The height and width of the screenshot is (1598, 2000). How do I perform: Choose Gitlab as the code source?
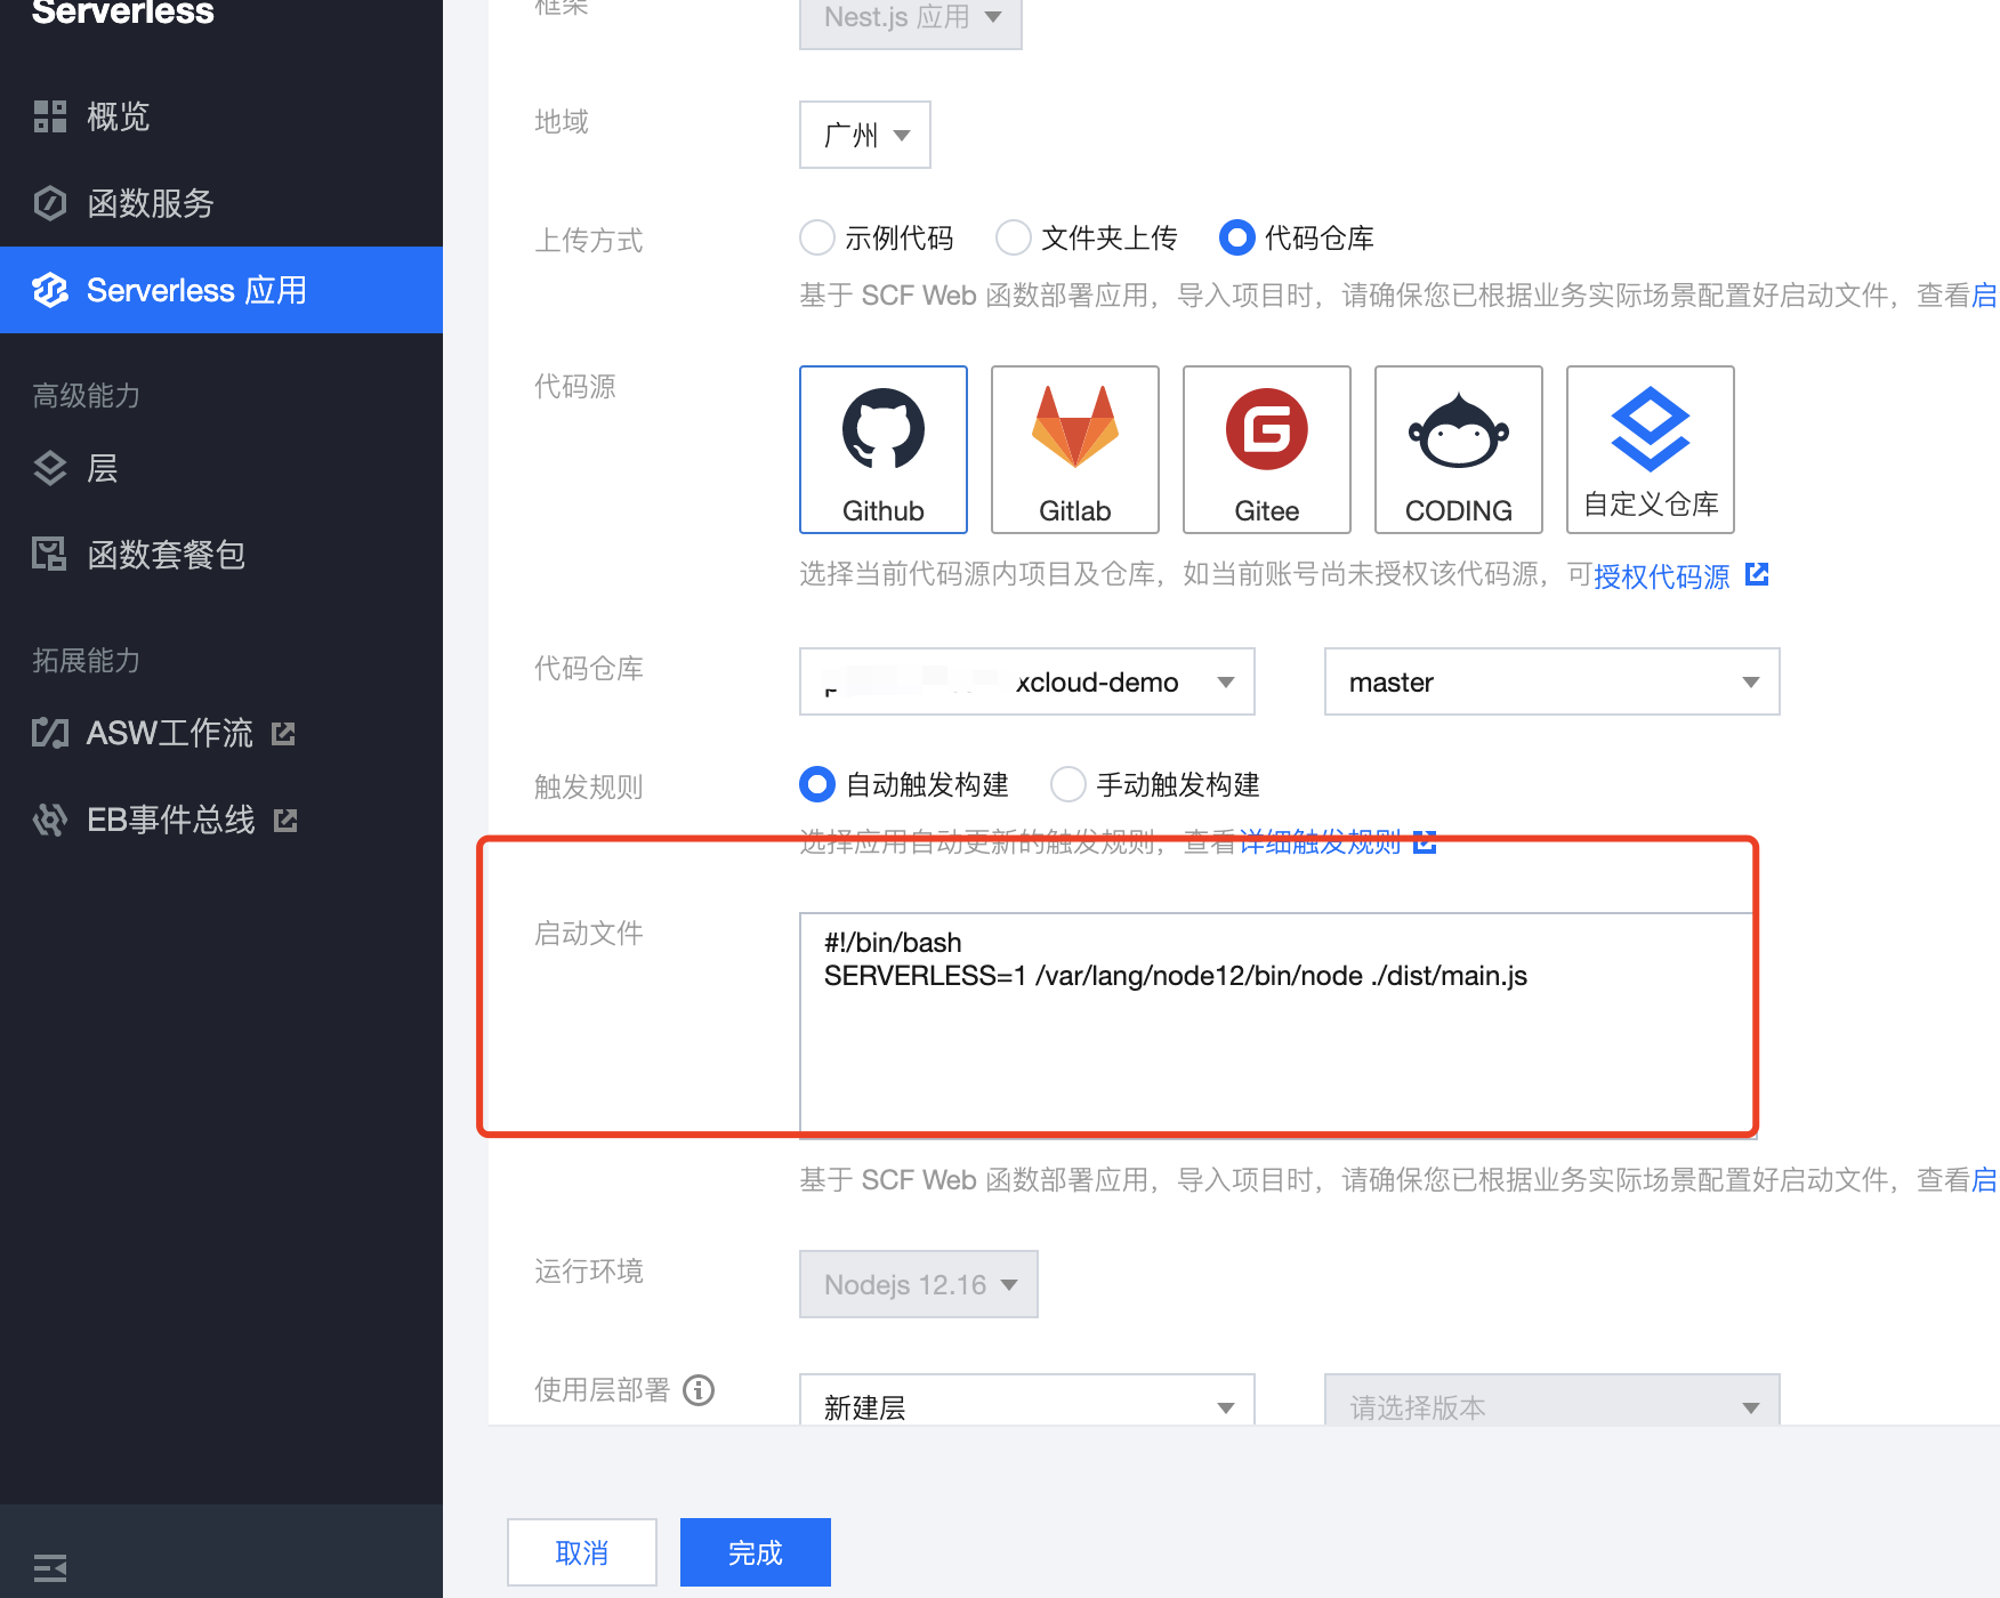coord(1075,449)
